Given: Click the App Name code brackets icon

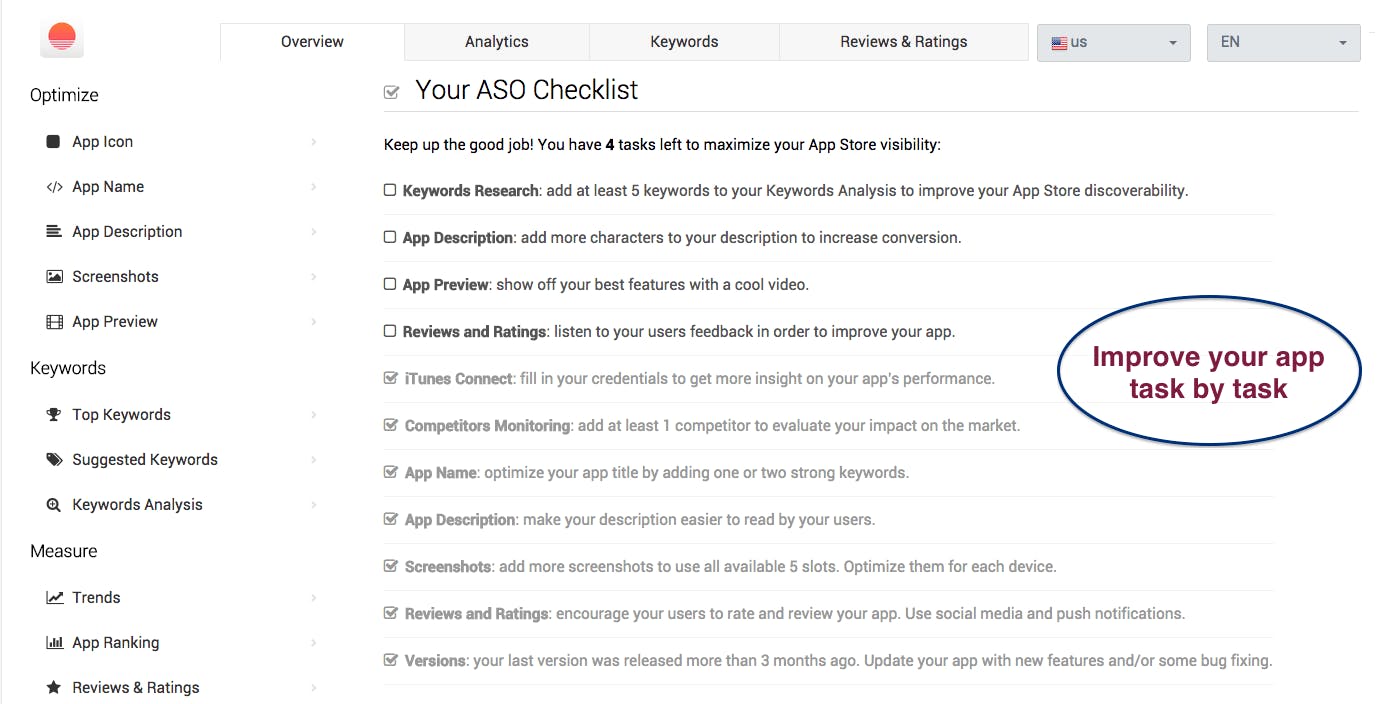Looking at the screenshot, I should coord(54,187).
